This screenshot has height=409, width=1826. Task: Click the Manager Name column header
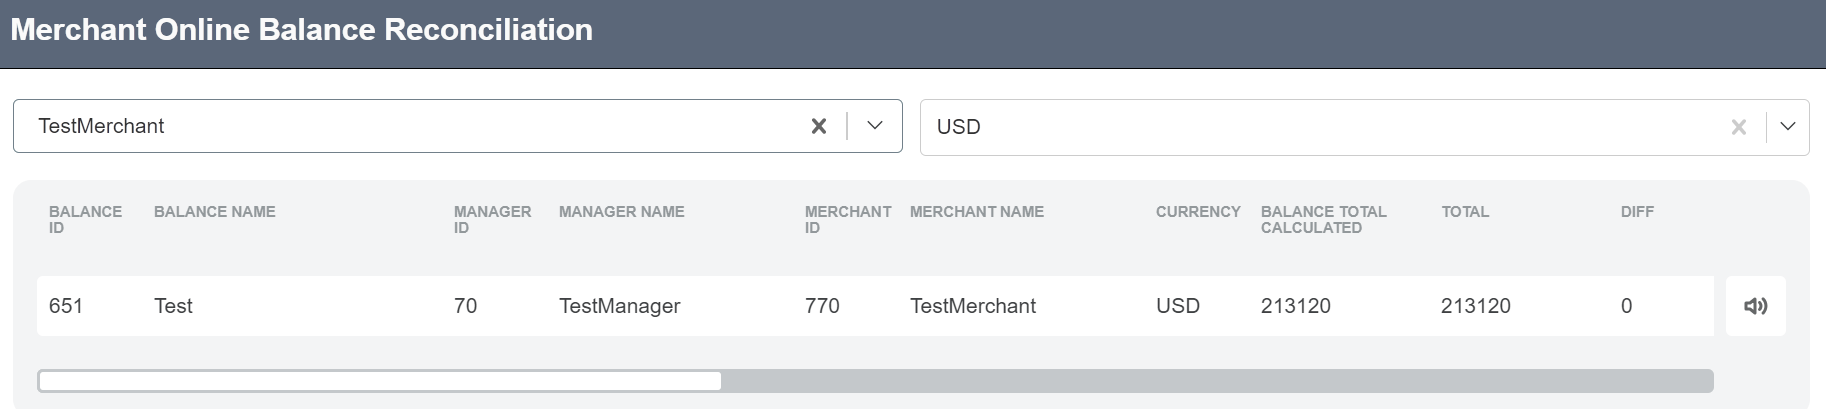pos(621,212)
